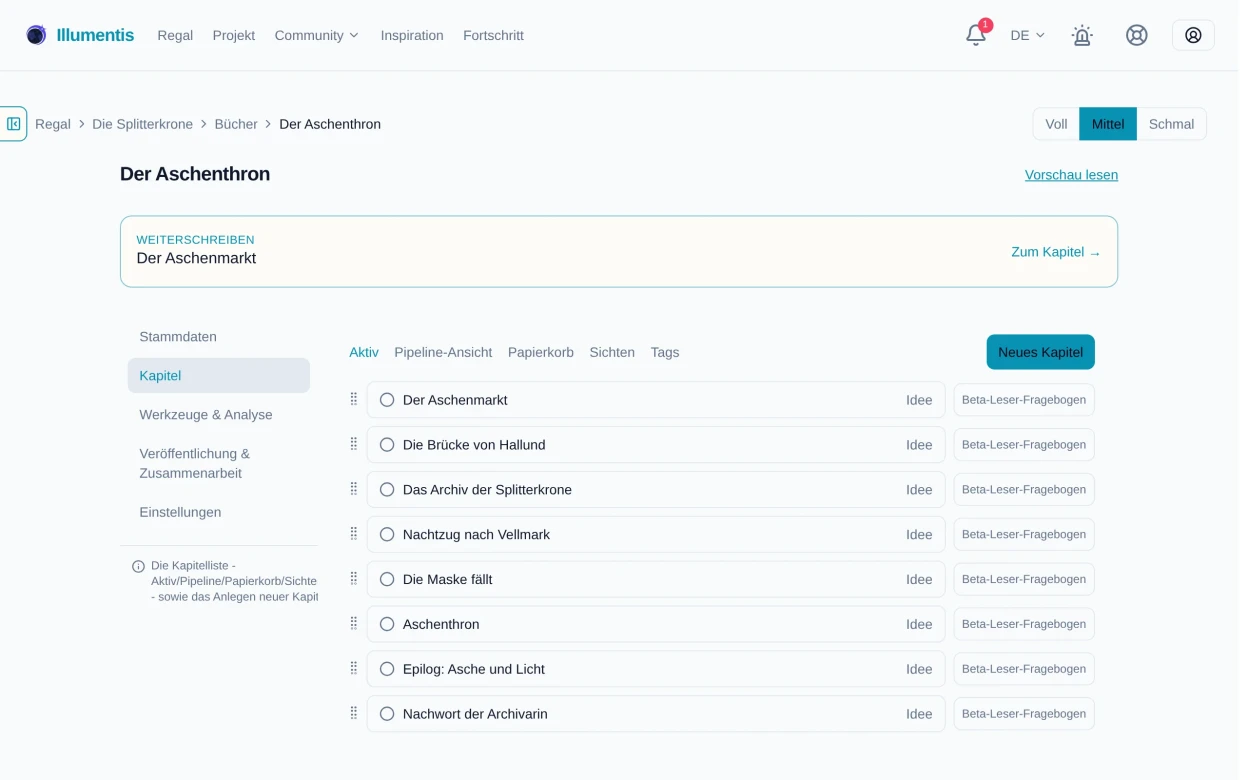Open the DE language dropdown
Viewport: 1248px width, 780px height.
click(x=1027, y=35)
